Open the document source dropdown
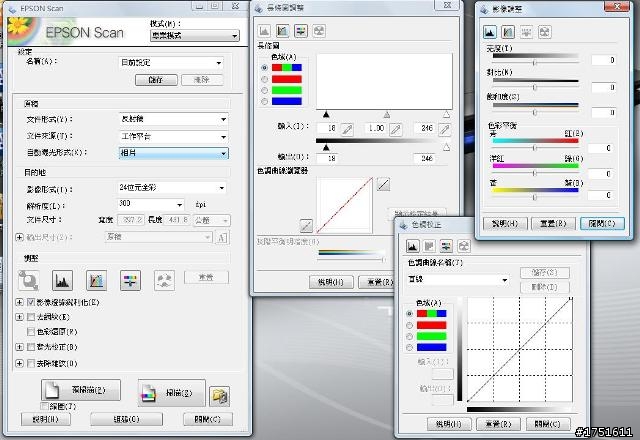Image resolution: width=640 pixels, height=440 pixels. pyautogui.click(x=173, y=137)
